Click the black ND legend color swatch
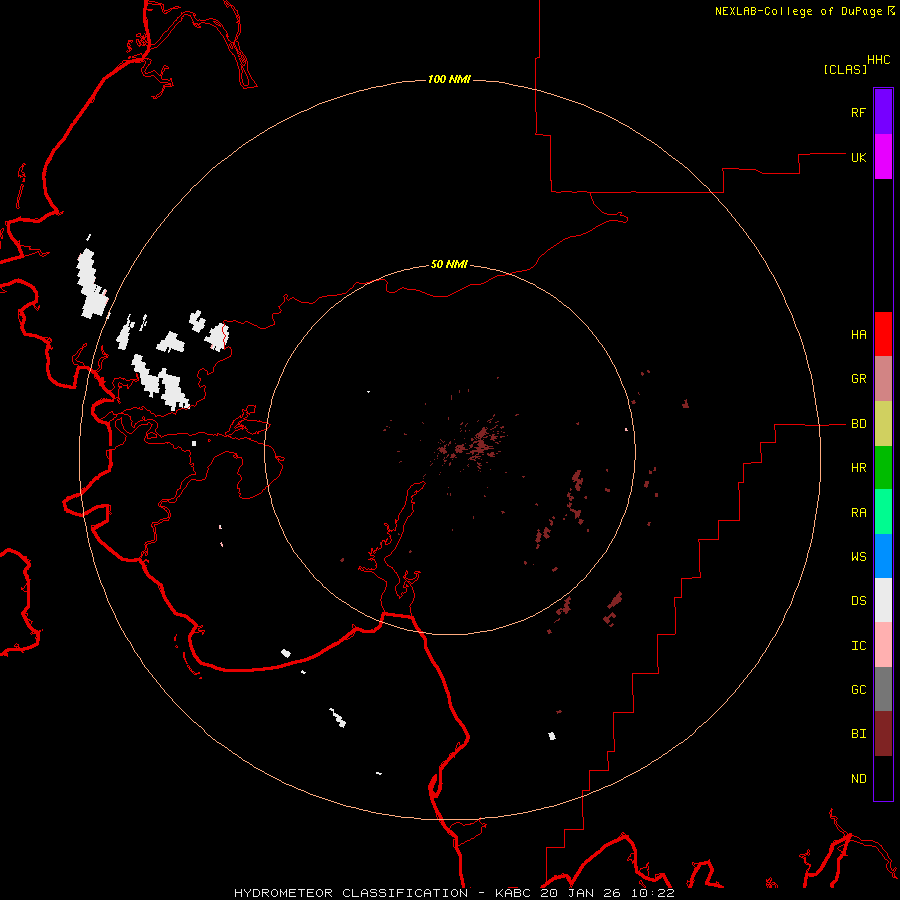900x900 pixels. (x=883, y=778)
